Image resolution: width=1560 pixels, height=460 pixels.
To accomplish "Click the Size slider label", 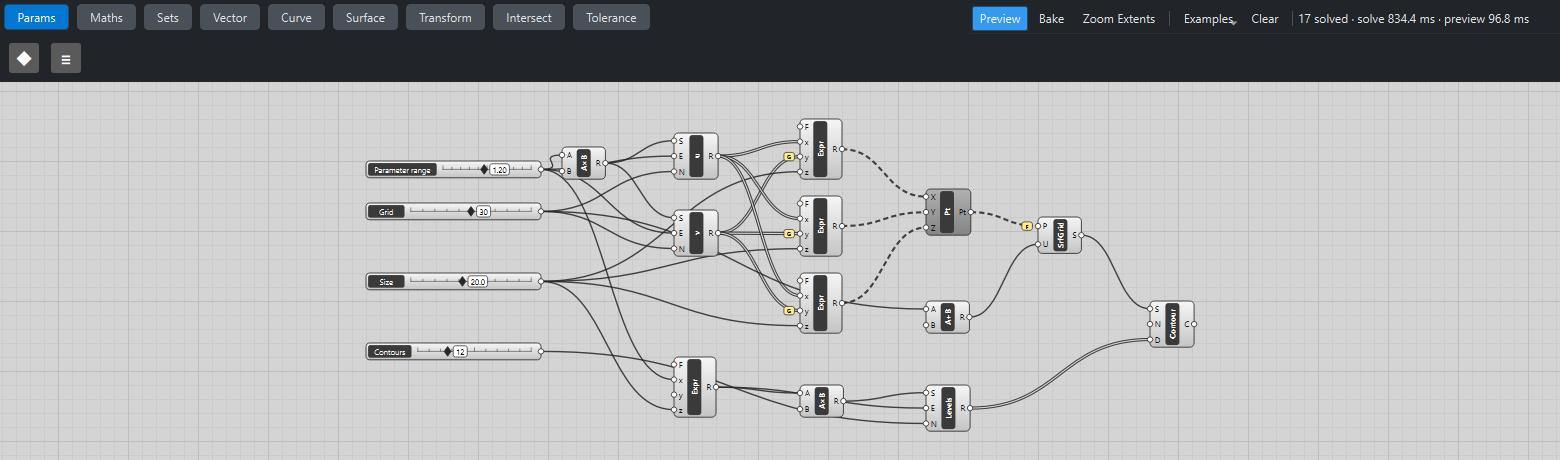I will [385, 282].
